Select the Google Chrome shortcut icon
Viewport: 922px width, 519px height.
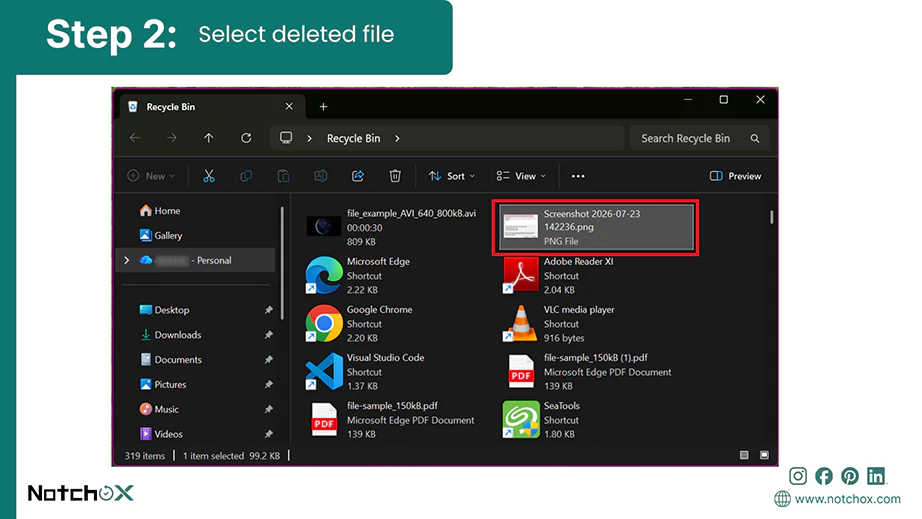click(324, 323)
